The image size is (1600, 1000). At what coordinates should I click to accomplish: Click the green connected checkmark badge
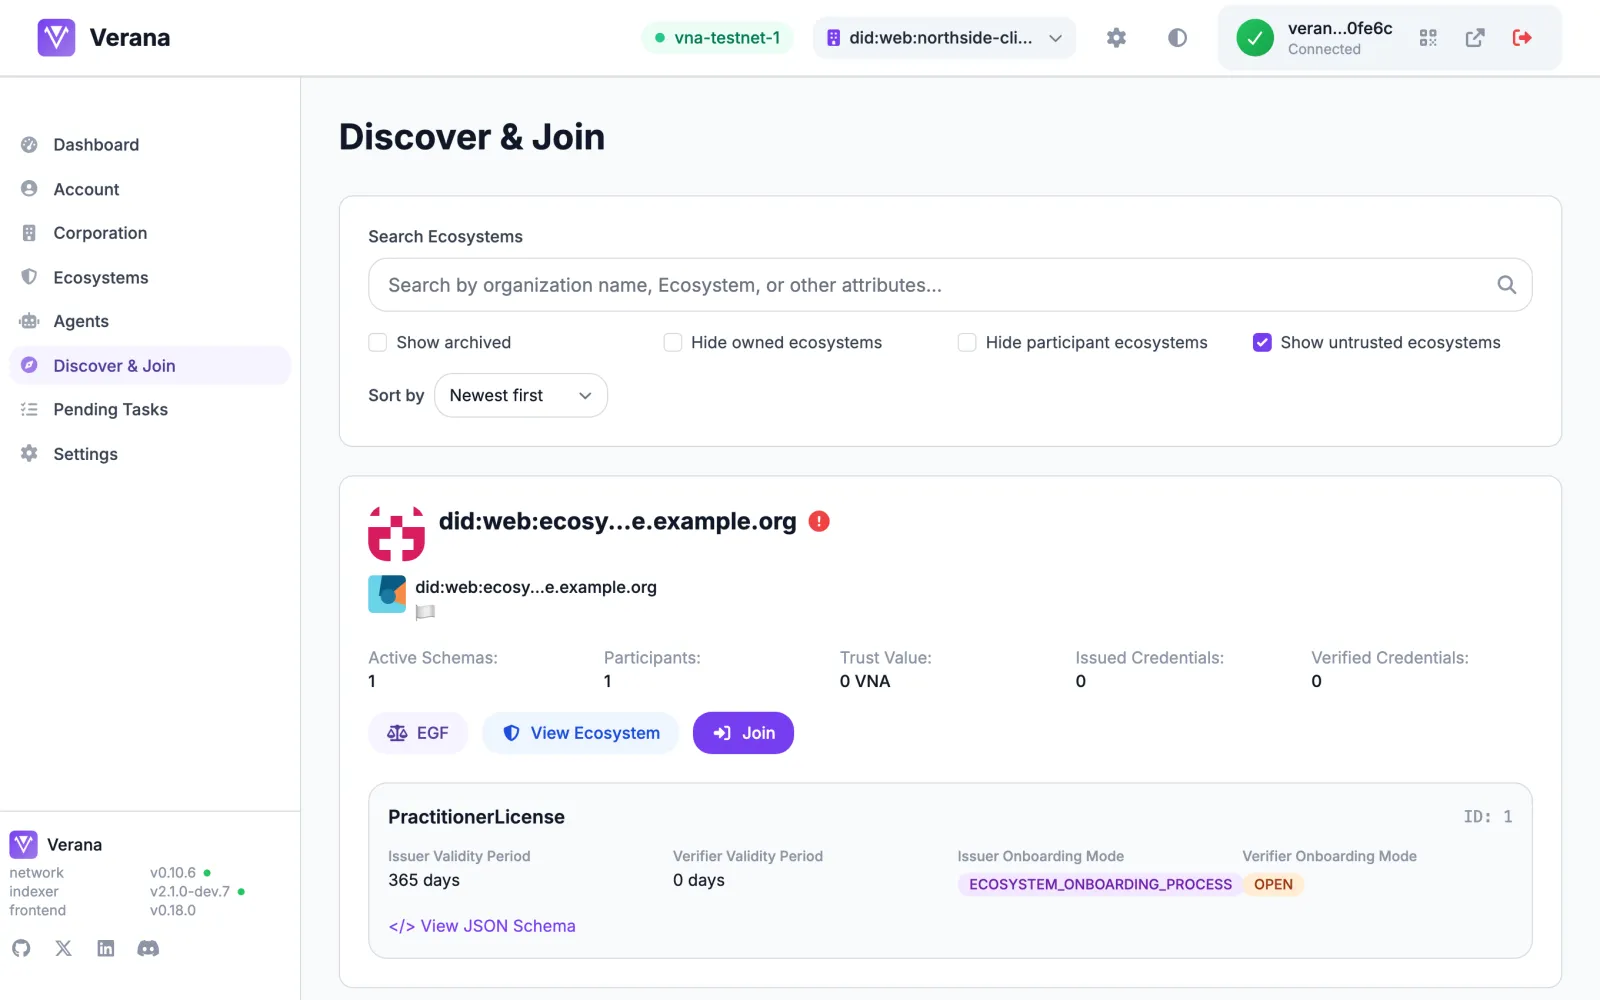(x=1255, y=38)
